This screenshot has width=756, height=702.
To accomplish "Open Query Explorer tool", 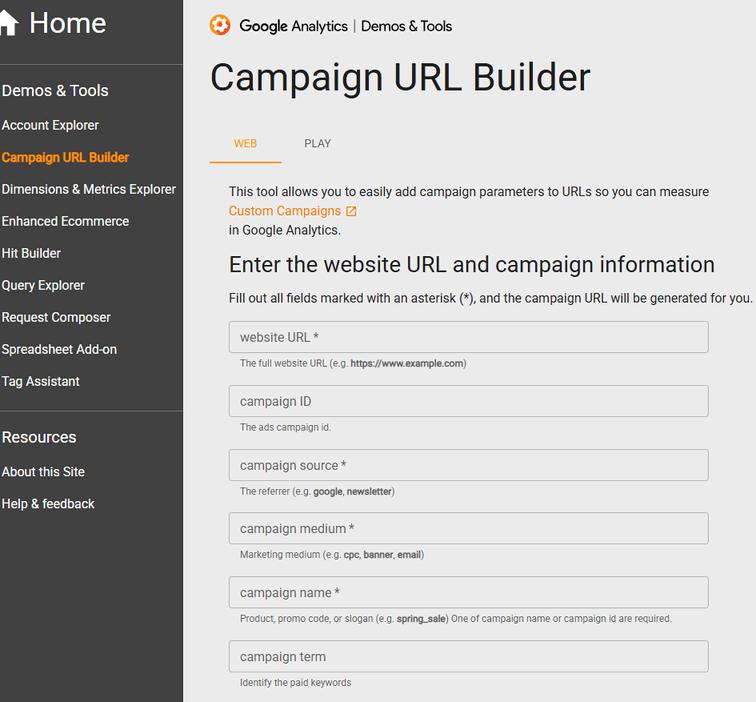I will coord(43,285).
